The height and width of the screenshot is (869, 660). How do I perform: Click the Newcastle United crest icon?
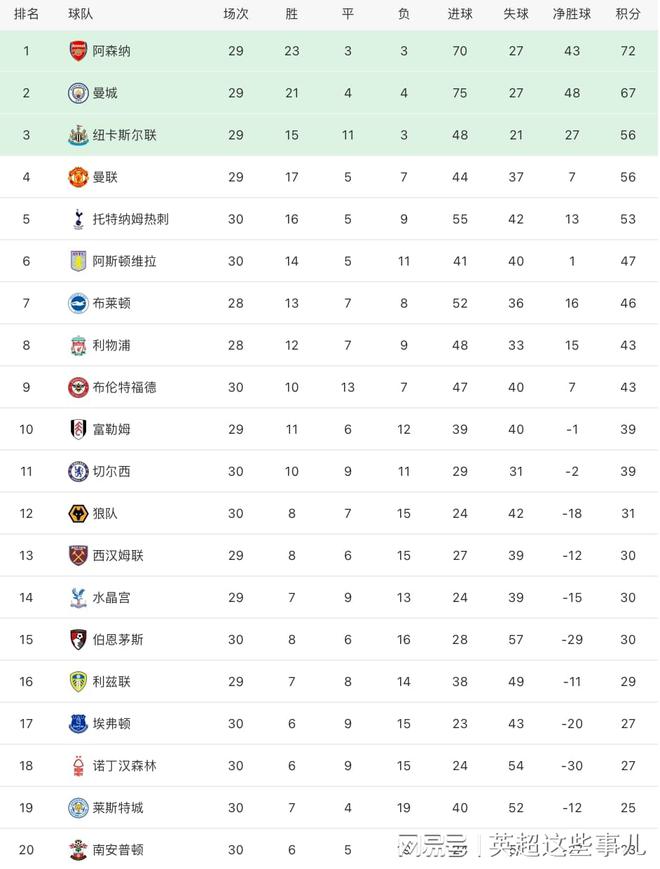[x=78, y=135]
